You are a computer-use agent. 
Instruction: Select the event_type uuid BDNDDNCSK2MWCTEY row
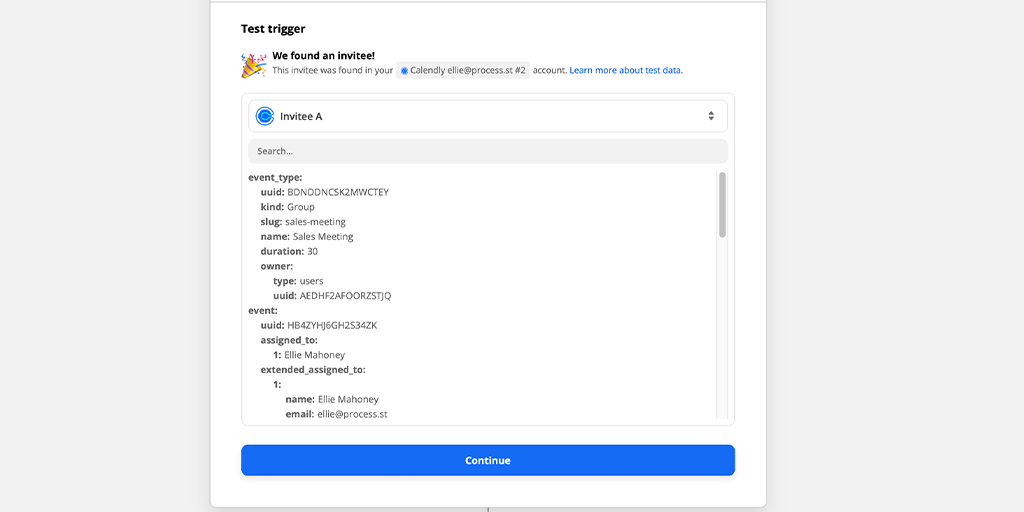tap(325, 192)
